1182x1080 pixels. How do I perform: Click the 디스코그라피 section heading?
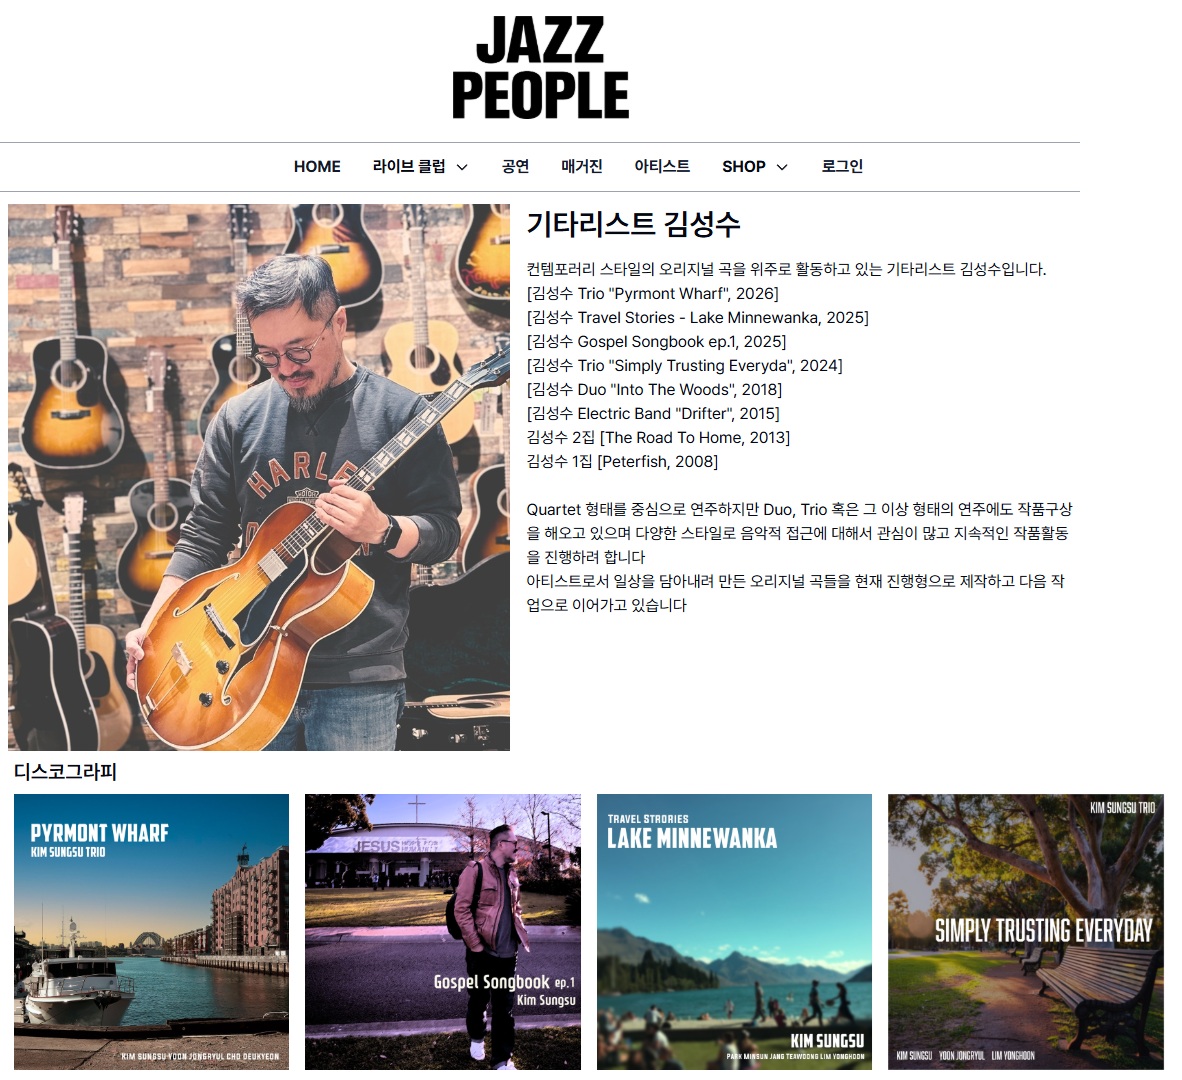(x=66, y=772)
